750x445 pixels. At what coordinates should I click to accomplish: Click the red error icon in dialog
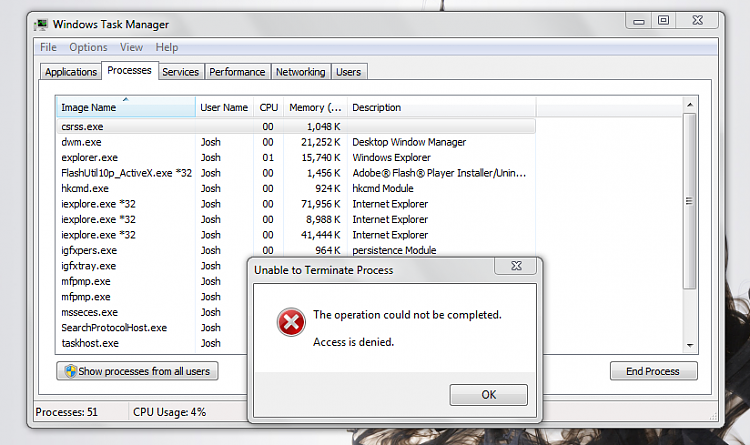(291, 322)
